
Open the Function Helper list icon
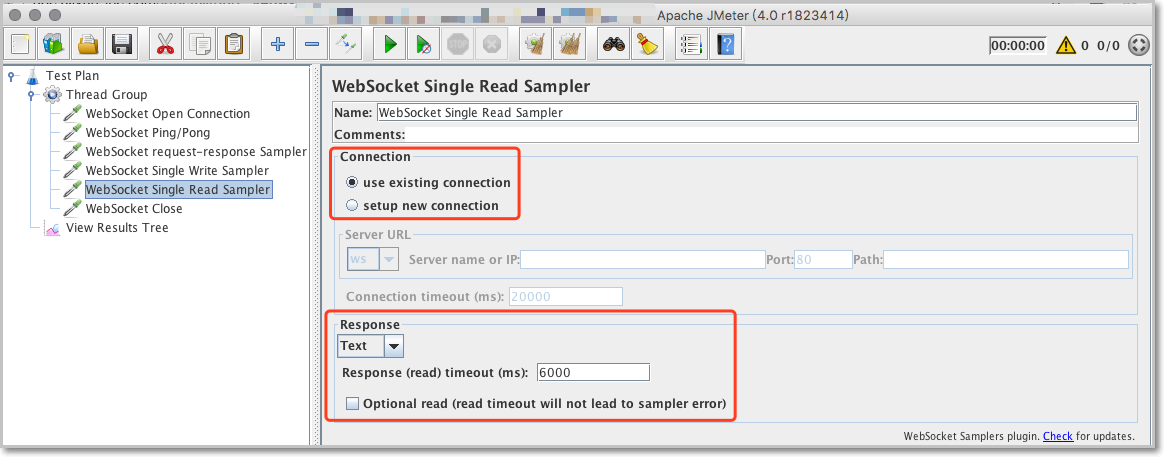[691, 45]
